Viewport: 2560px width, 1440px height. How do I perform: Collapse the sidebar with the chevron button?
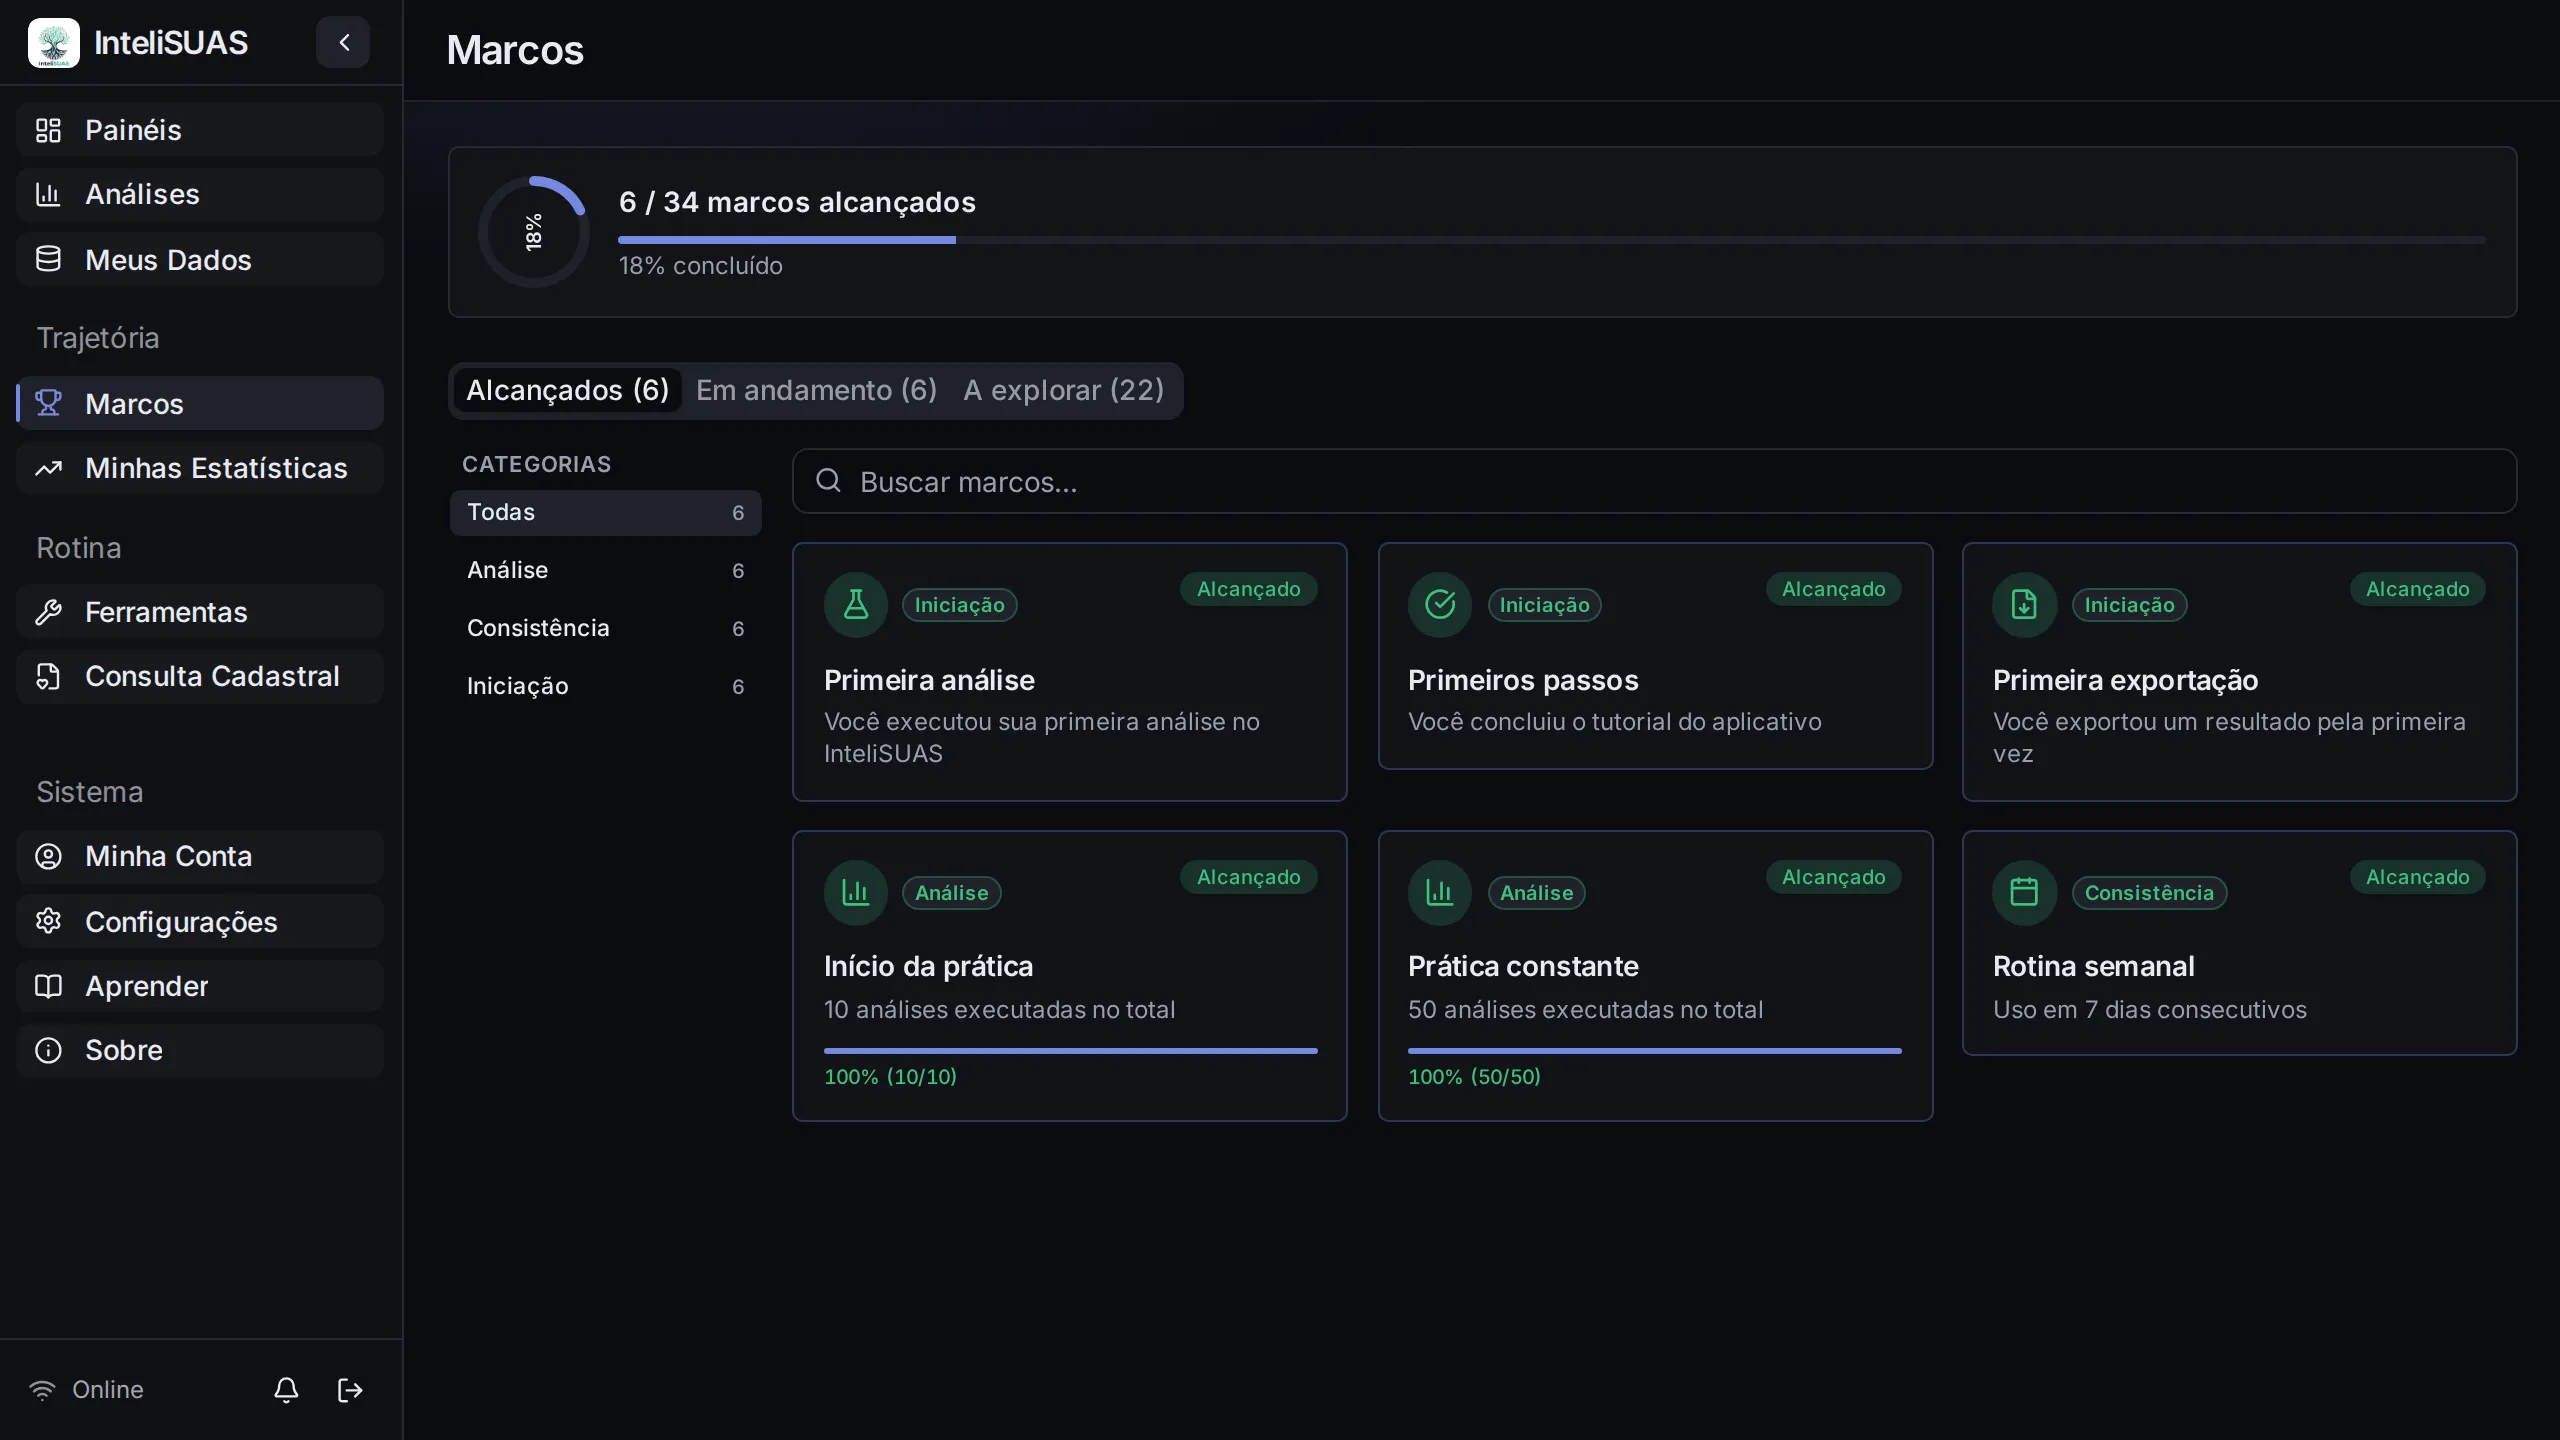pos(343,42)
